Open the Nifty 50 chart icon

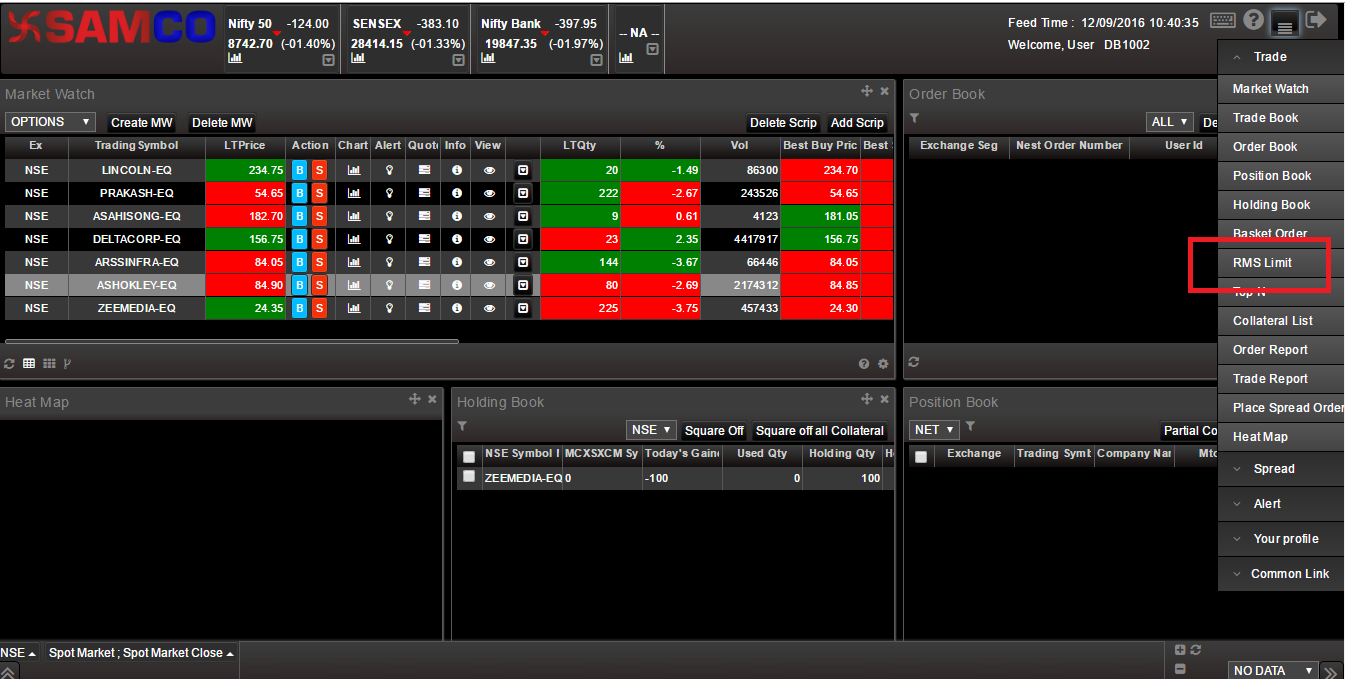235,58
